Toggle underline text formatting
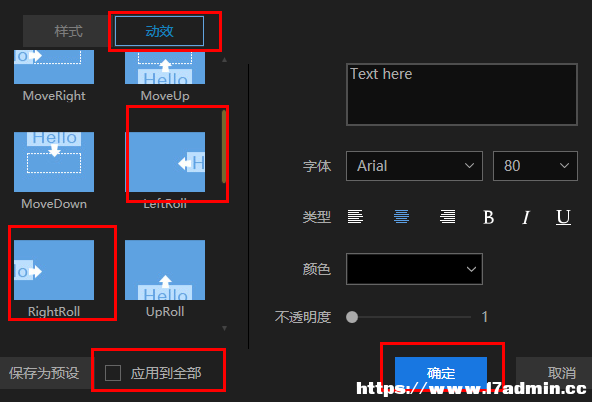This screenshot has height=402, width=592. tap(563, 217)
